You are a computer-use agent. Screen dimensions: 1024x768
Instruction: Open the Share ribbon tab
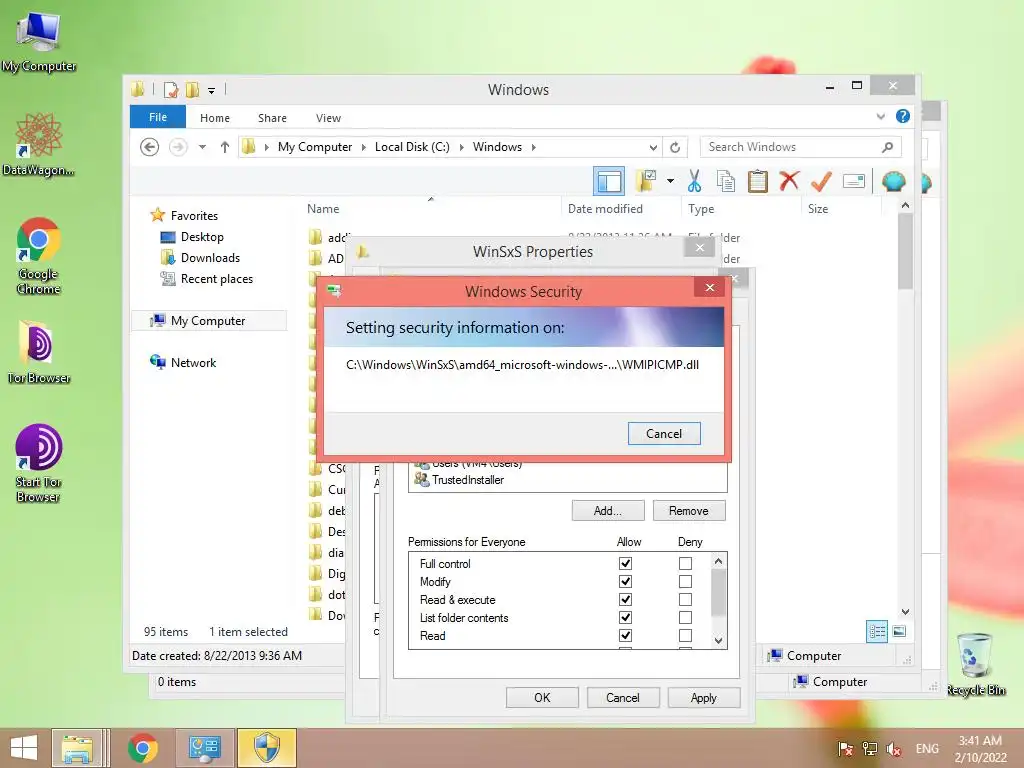[272, 118]
